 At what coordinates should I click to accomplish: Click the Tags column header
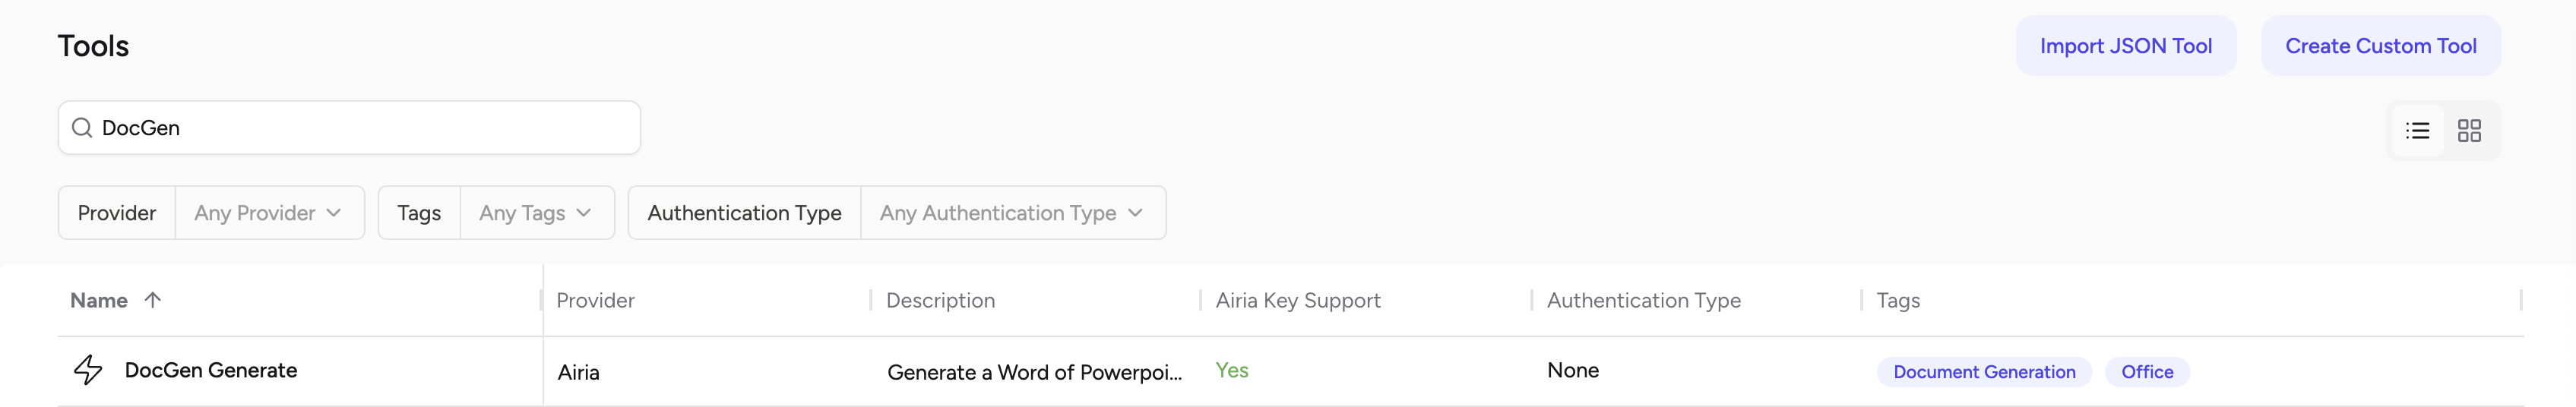1898,300
